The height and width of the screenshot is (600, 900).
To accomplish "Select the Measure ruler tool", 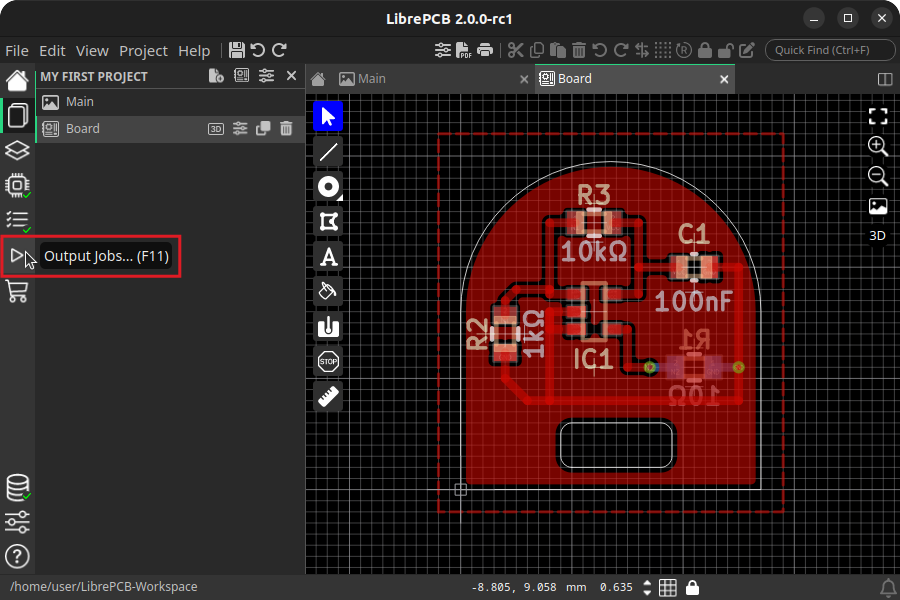I will click(328, 395).
